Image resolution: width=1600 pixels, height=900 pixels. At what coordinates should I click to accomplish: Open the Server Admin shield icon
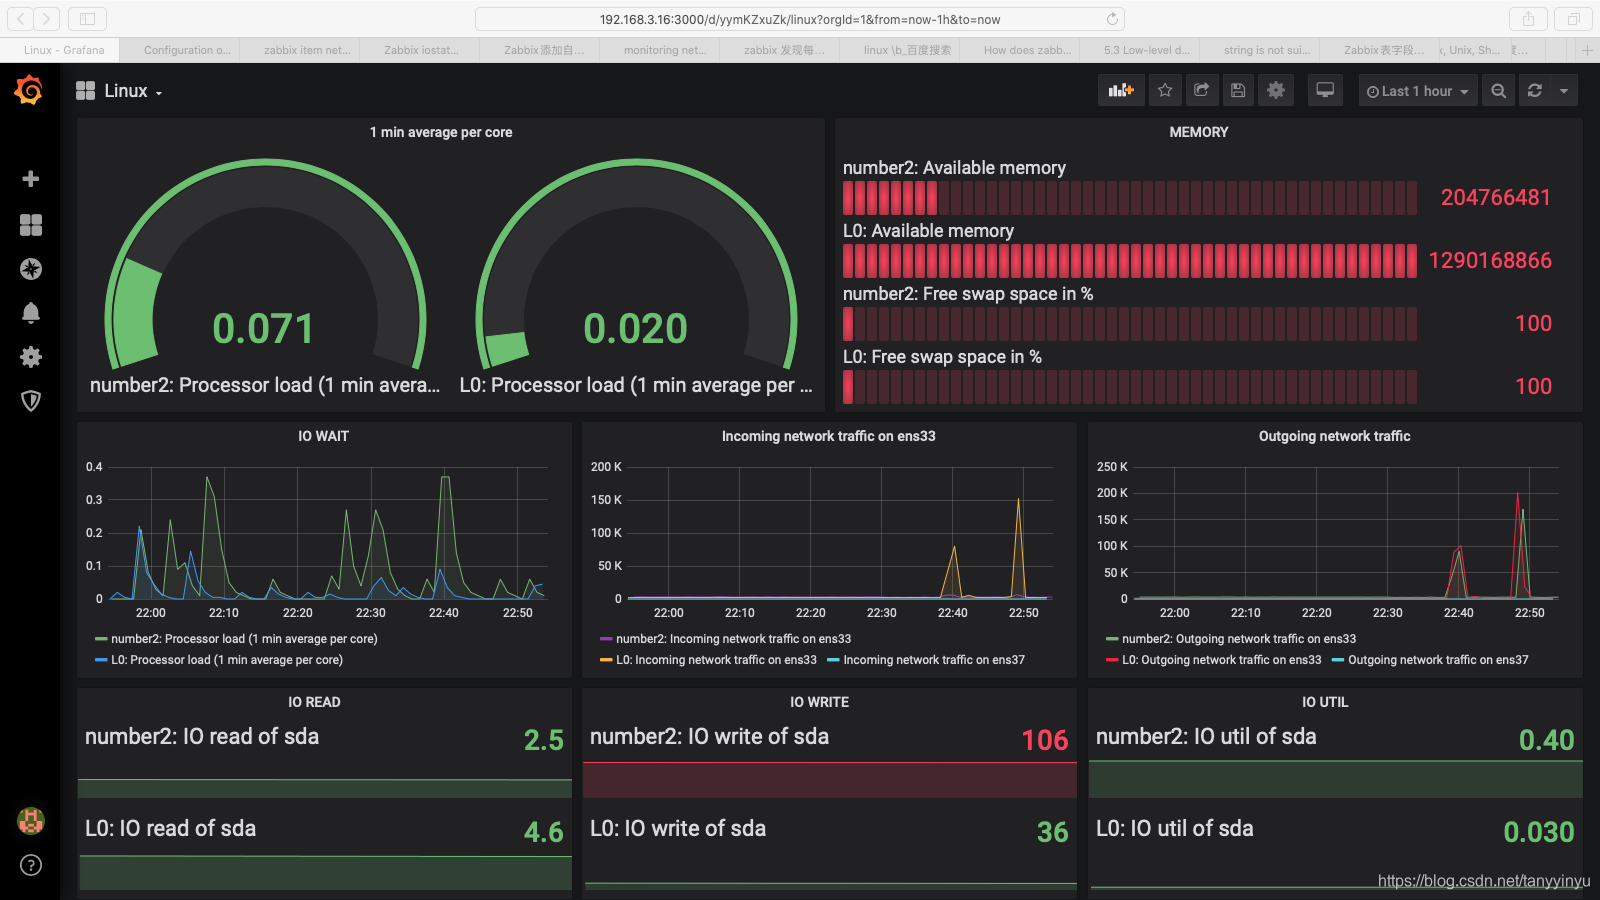(x=31, y=401)
